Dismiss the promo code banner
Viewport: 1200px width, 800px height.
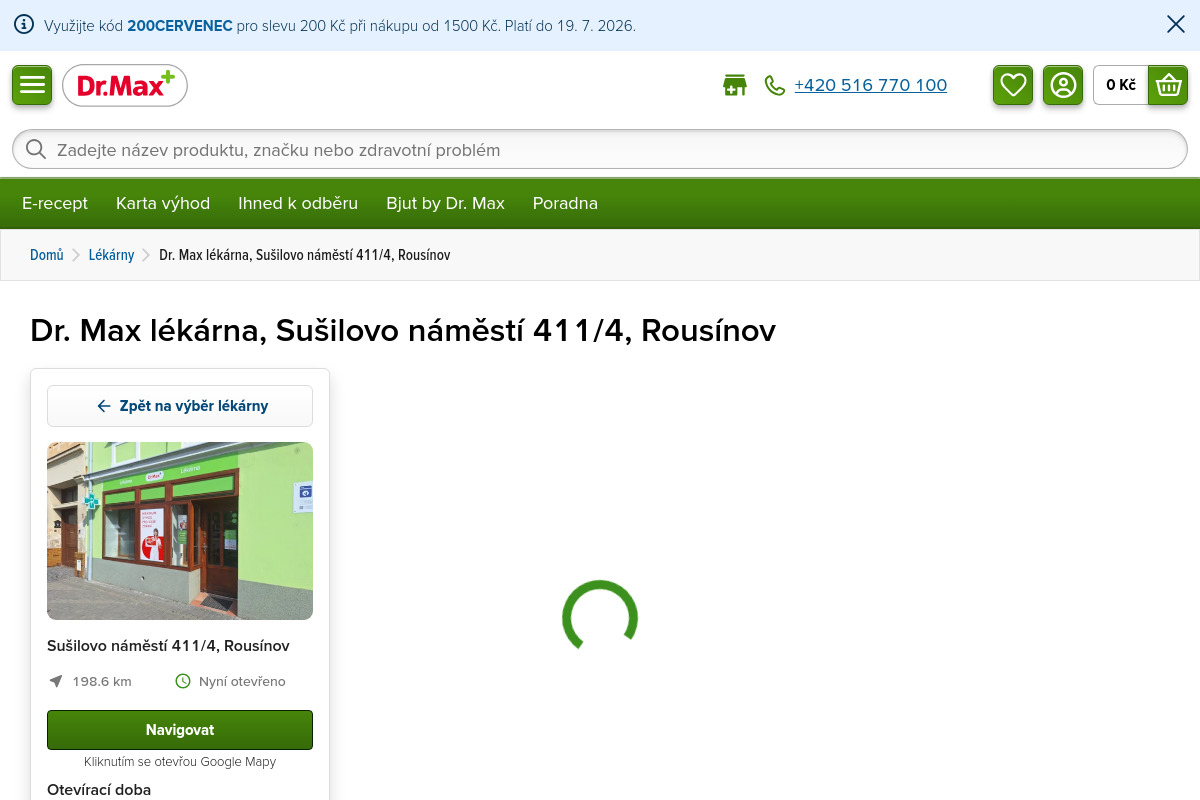coord(1176,25)
